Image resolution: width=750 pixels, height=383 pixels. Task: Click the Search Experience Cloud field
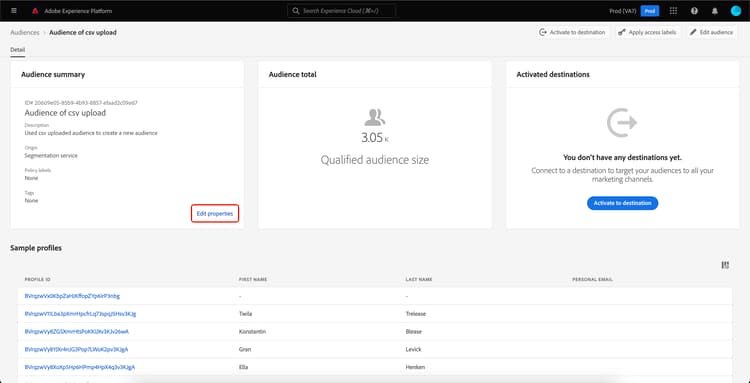click(342, 11)
